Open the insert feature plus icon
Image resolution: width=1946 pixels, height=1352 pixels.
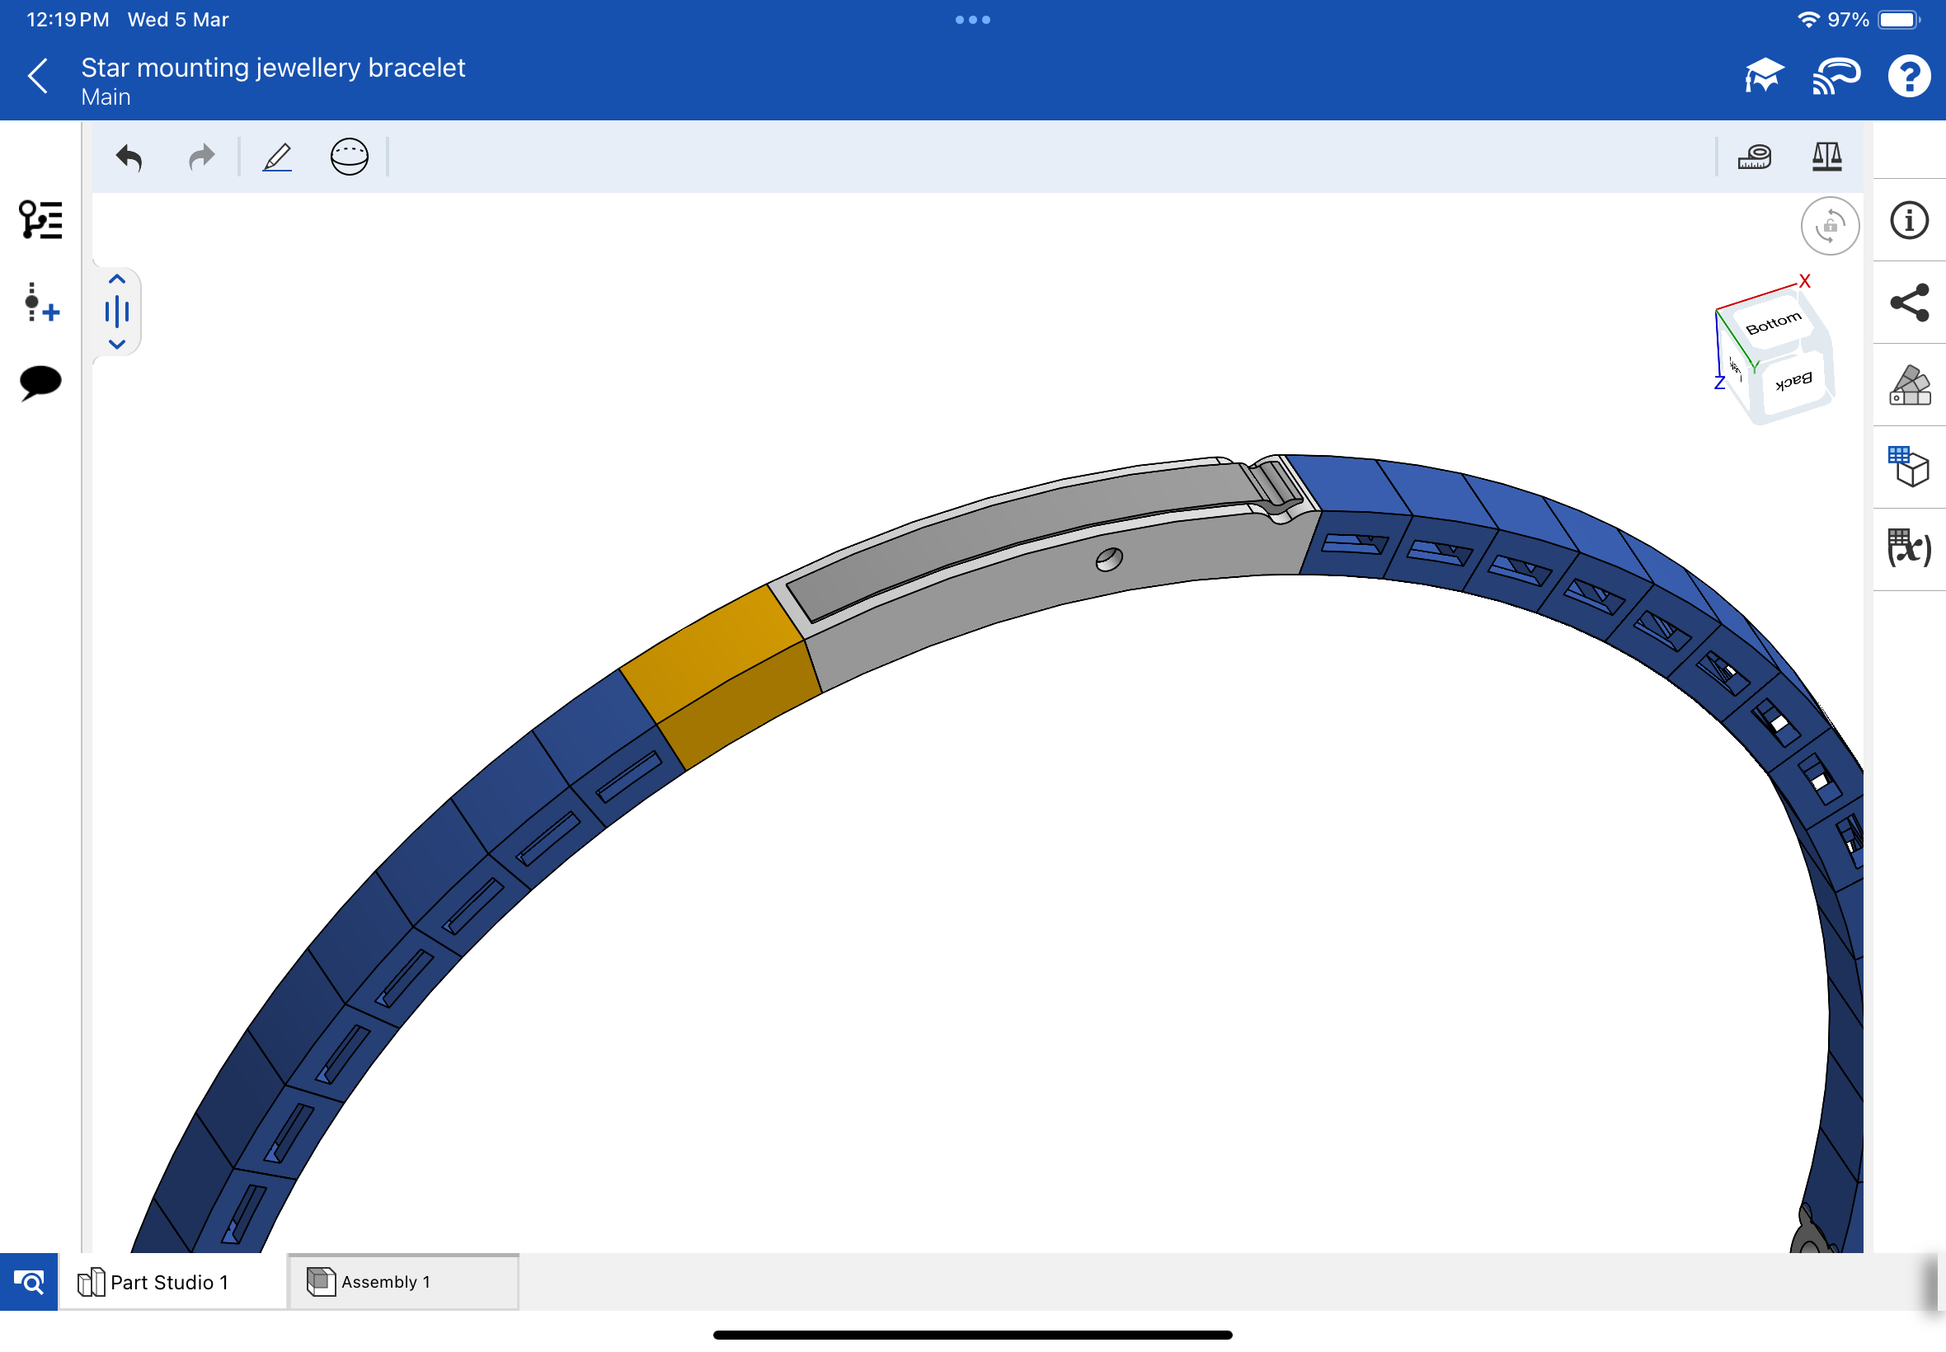[x=40, y=302]
